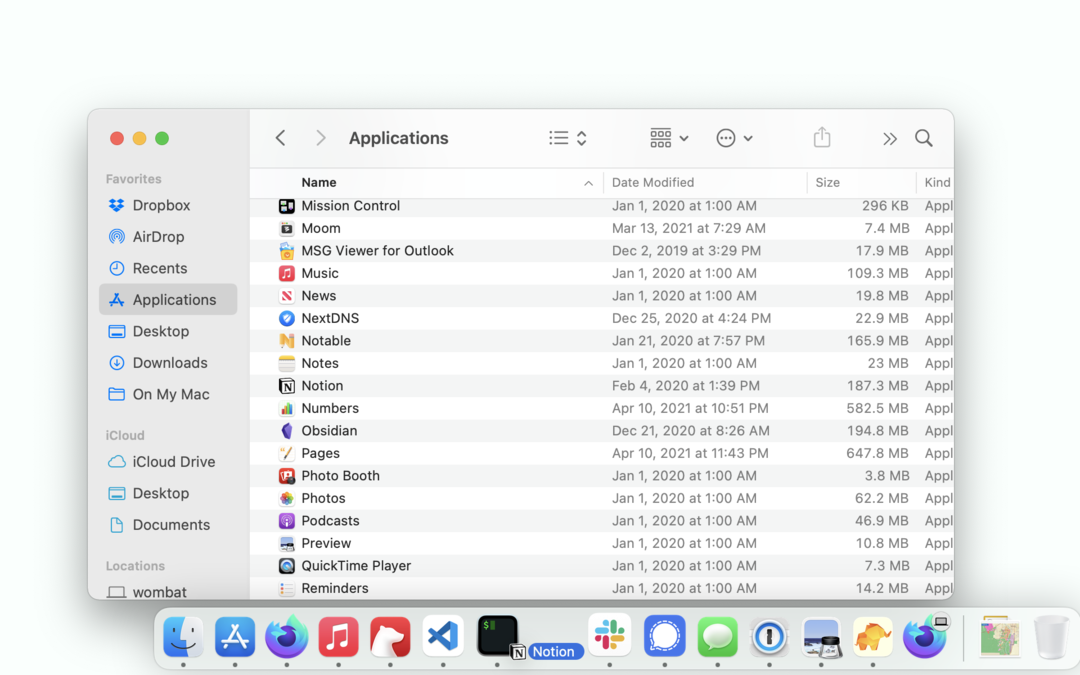Open the Music app in the Dock
Viewport: 1080px width, 675px height.
338,636
